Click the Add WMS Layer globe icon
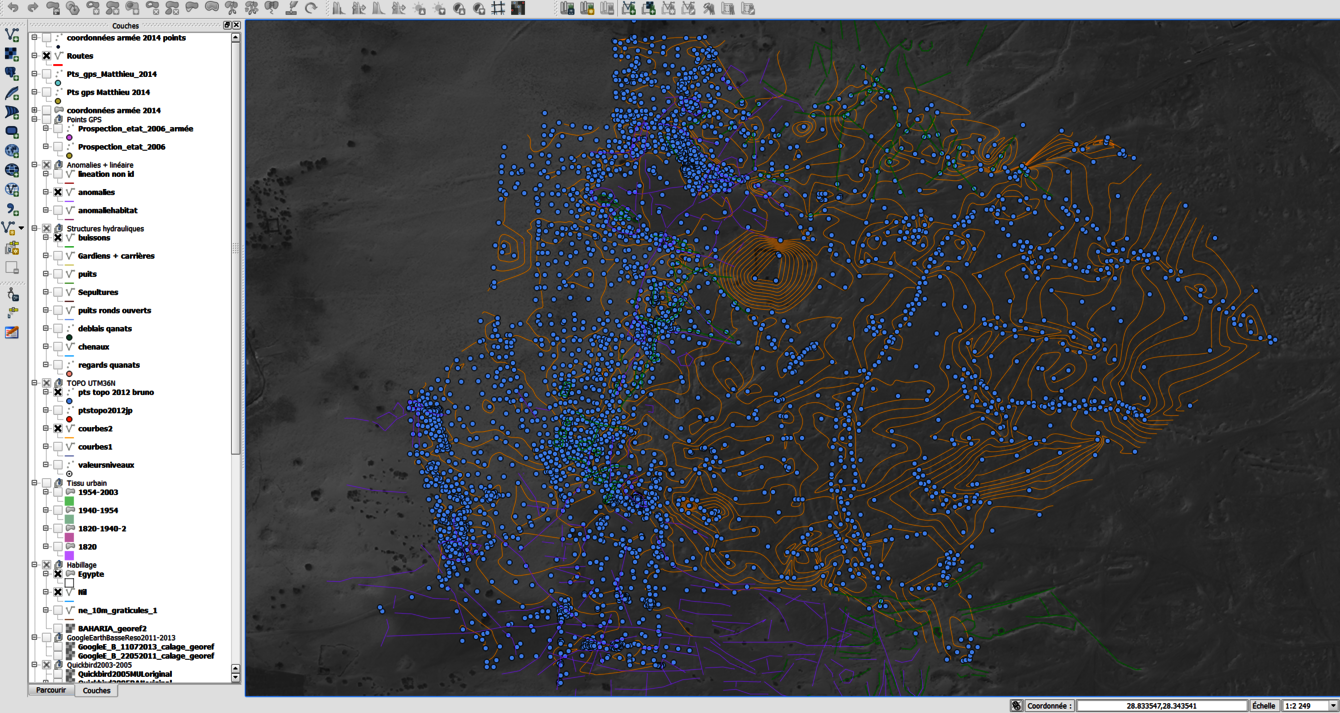Screen dimensions: 1340x713 12,151
